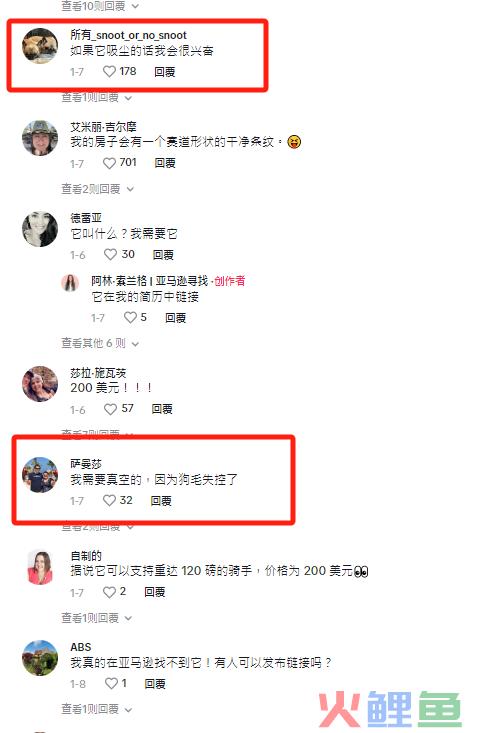Expand 查看1则回覆 under ABS comment
The height and width of the screenshot is (733, 486).
pos(97,709)
